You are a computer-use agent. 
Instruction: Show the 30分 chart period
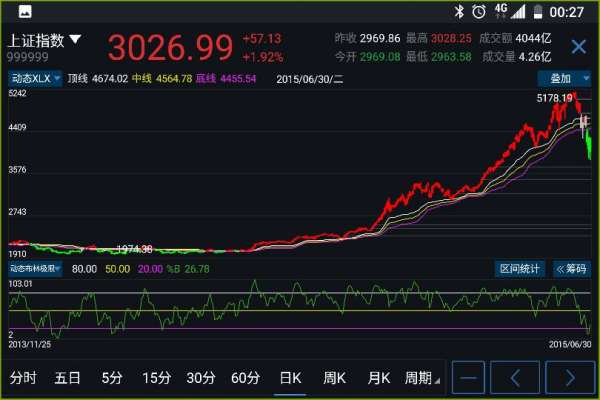(x=201, y=378)
